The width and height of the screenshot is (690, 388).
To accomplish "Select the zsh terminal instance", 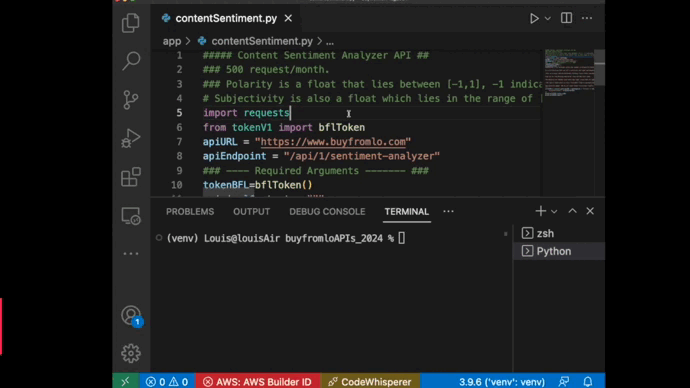I will click(x=559, y=233).
